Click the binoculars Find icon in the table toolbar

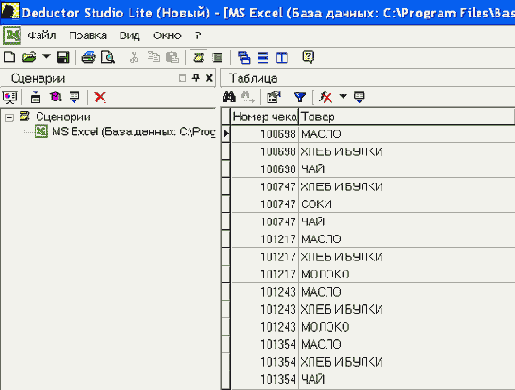point(229,97)
